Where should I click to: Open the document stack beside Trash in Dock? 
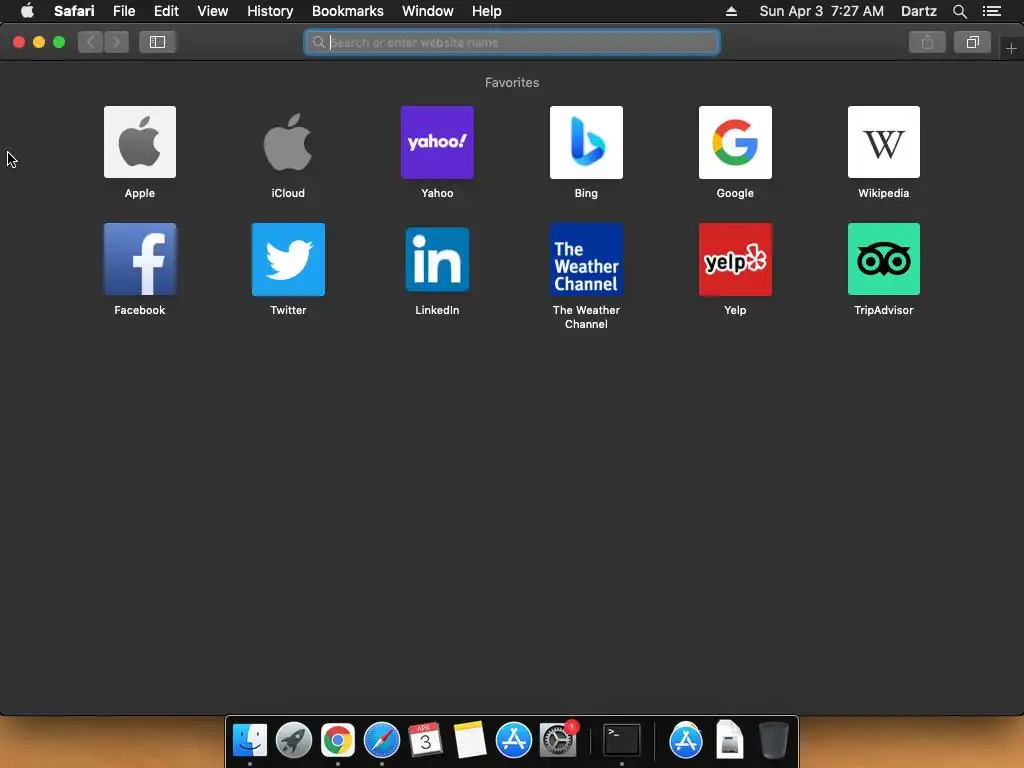729,740
